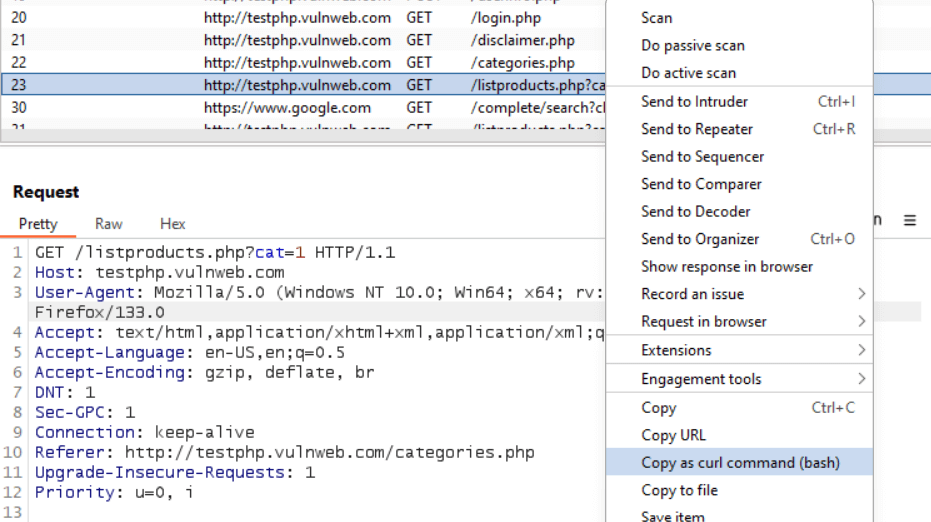Open the Pretty request view tab
The height and width of the screenshot is (522, 931).
pos(38,224)
